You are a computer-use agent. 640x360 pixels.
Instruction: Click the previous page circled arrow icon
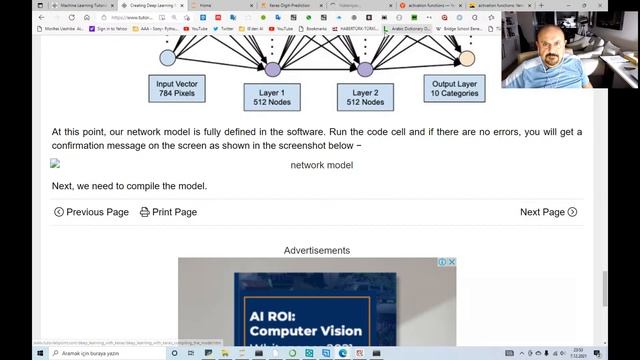coord(59,212)
